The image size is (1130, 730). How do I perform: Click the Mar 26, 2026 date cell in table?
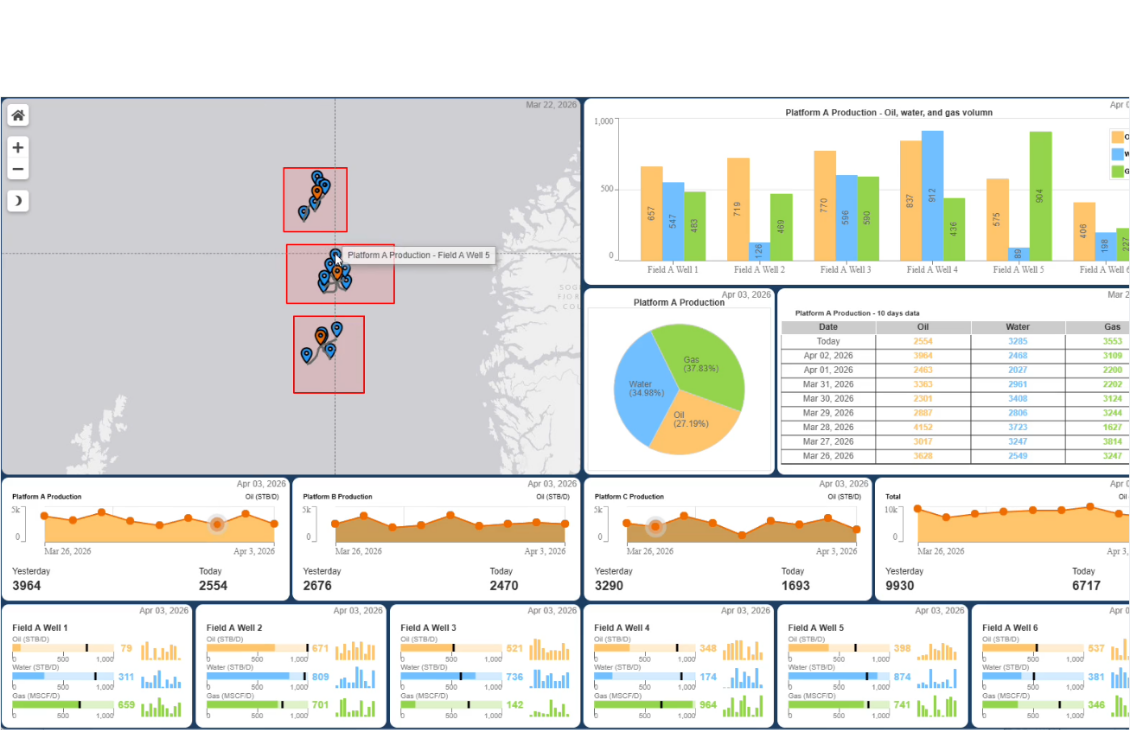(x=828, y=456)
